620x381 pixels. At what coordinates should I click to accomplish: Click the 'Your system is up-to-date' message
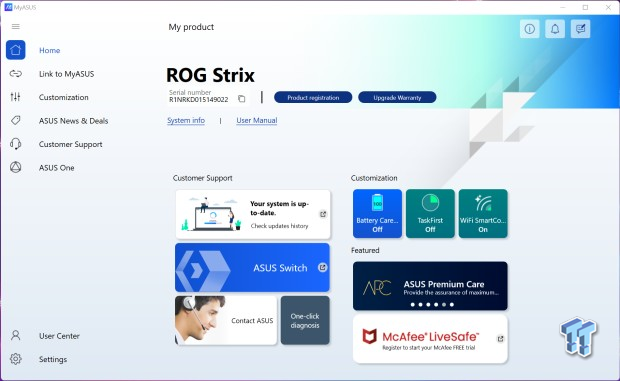pyautogui.click(x=279, y=208)
